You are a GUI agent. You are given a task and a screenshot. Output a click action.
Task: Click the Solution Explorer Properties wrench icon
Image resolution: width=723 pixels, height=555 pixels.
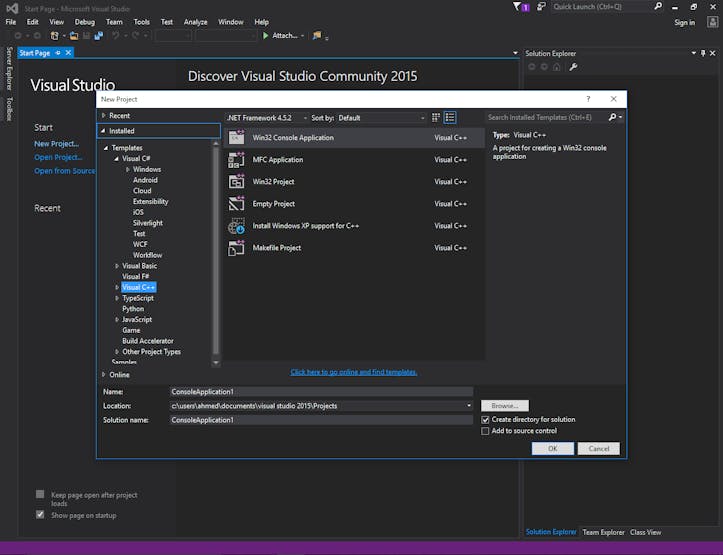point(573,67)
